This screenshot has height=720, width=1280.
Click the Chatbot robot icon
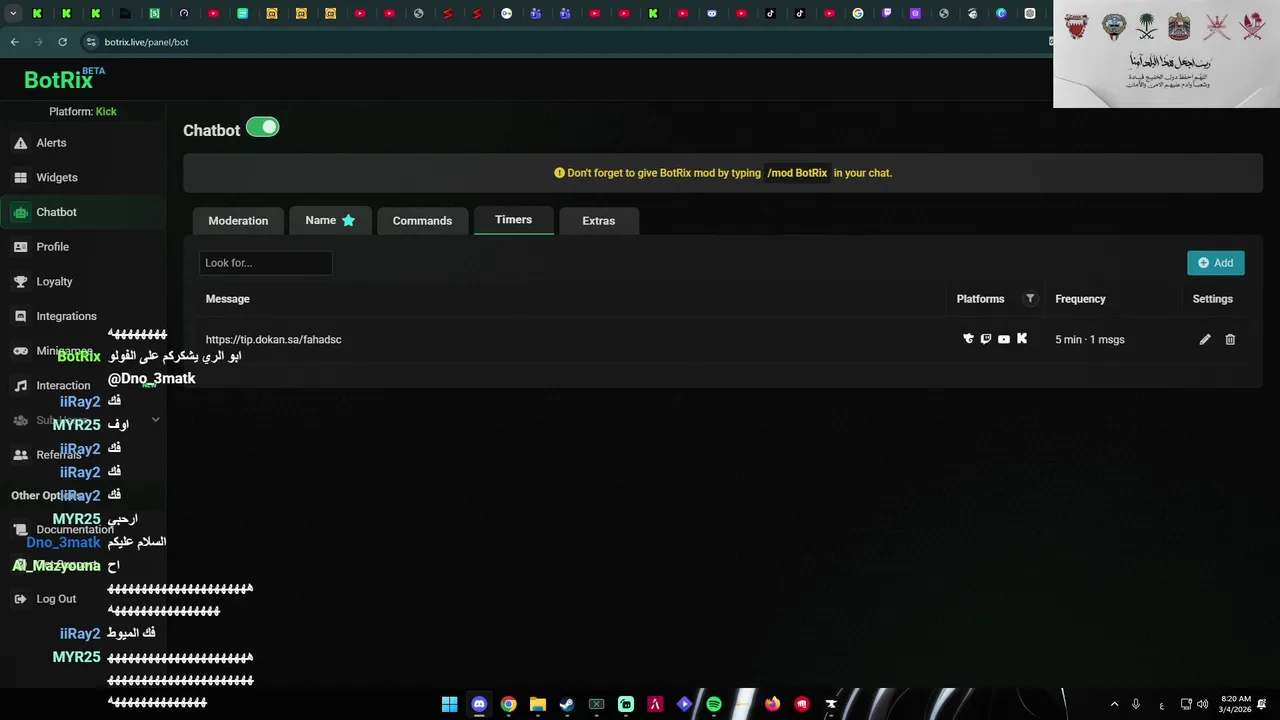coord(20,212)
